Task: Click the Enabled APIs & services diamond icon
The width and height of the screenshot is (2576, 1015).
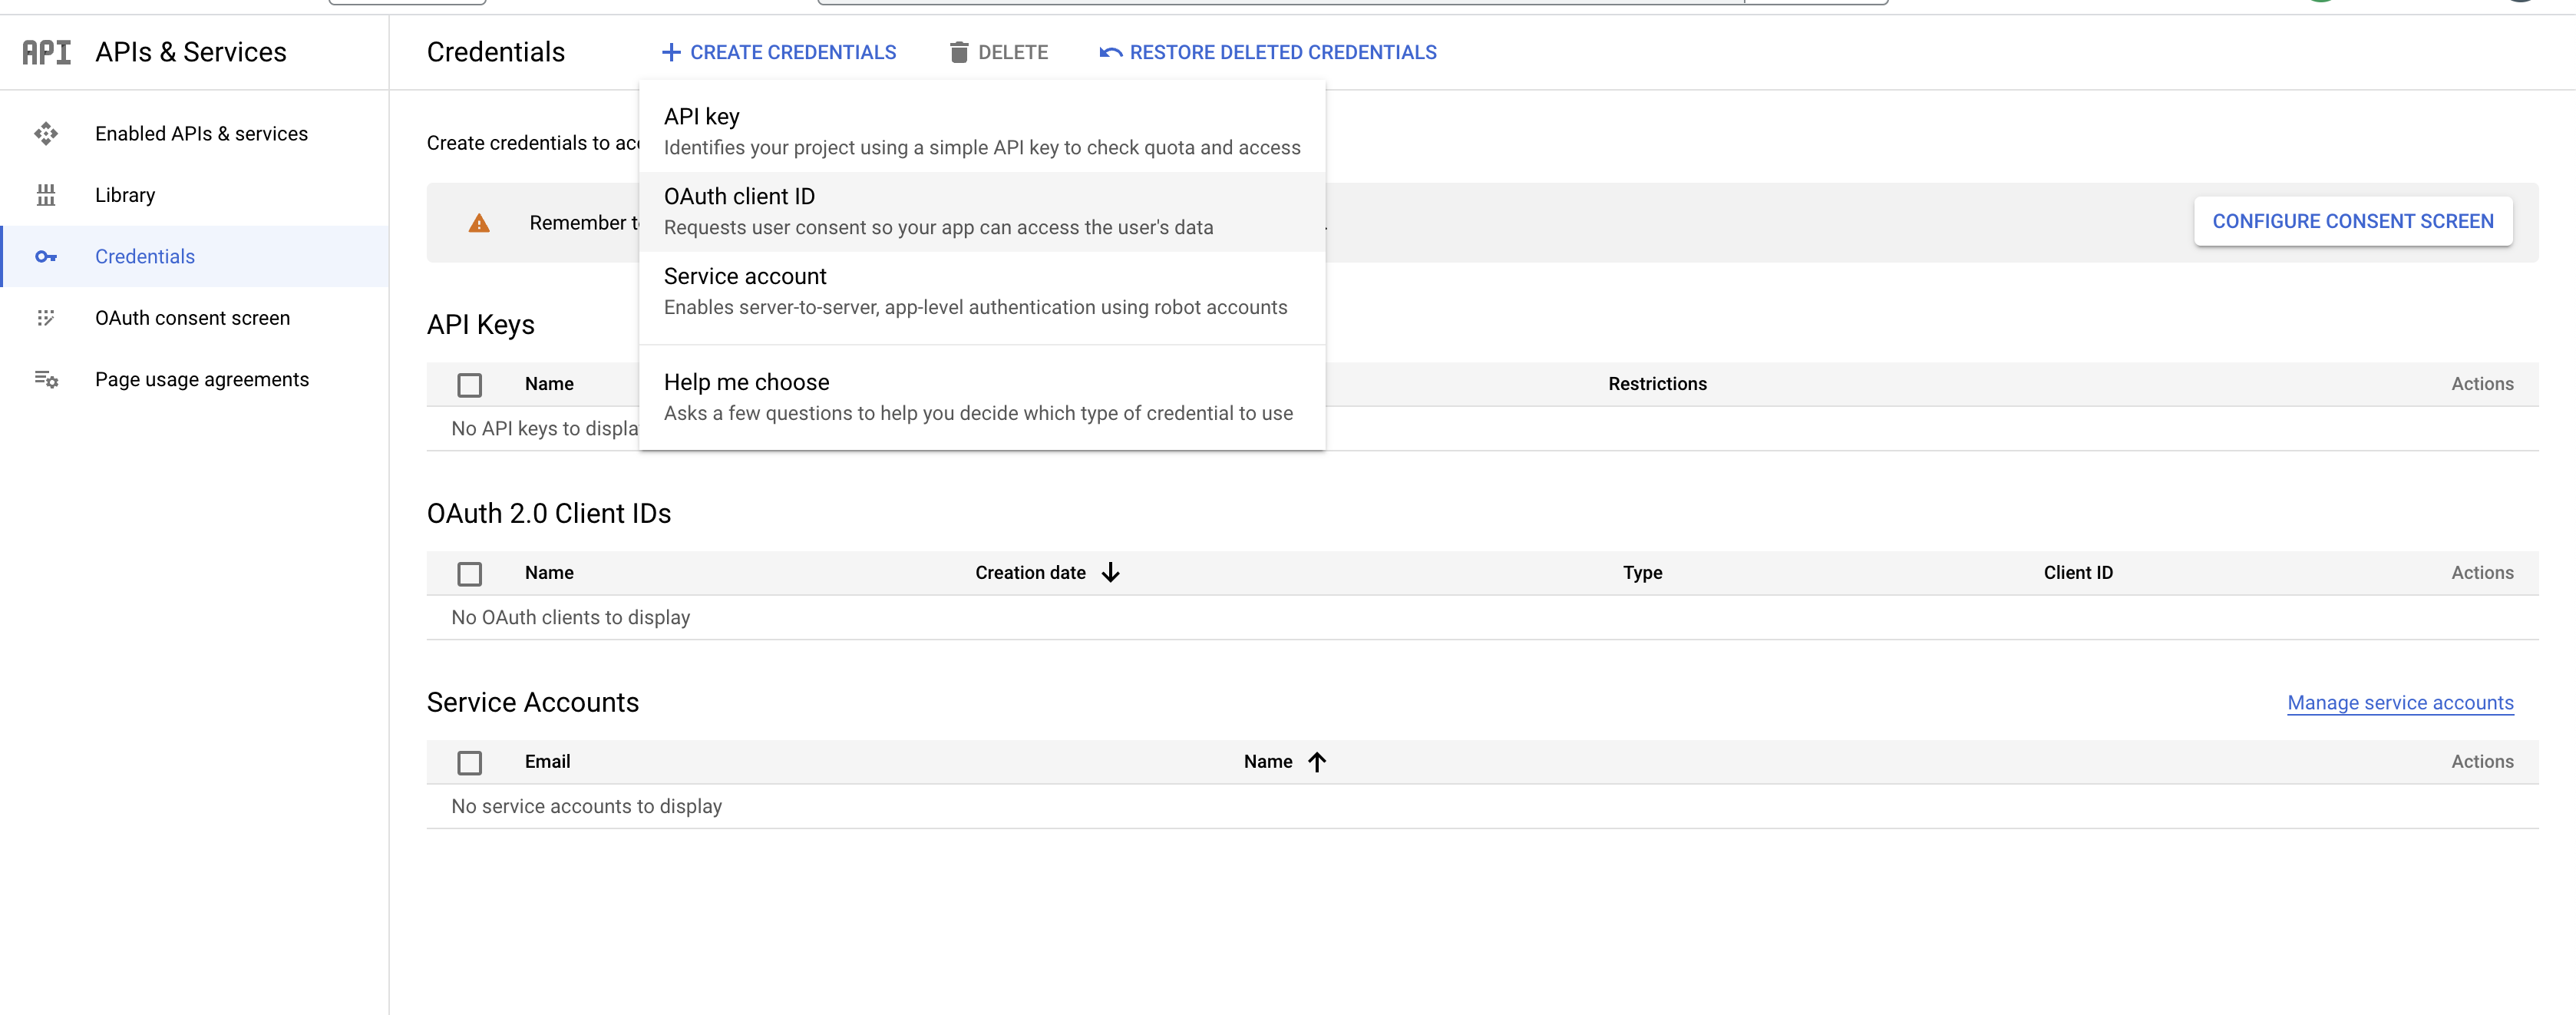Action: point(46,134)
